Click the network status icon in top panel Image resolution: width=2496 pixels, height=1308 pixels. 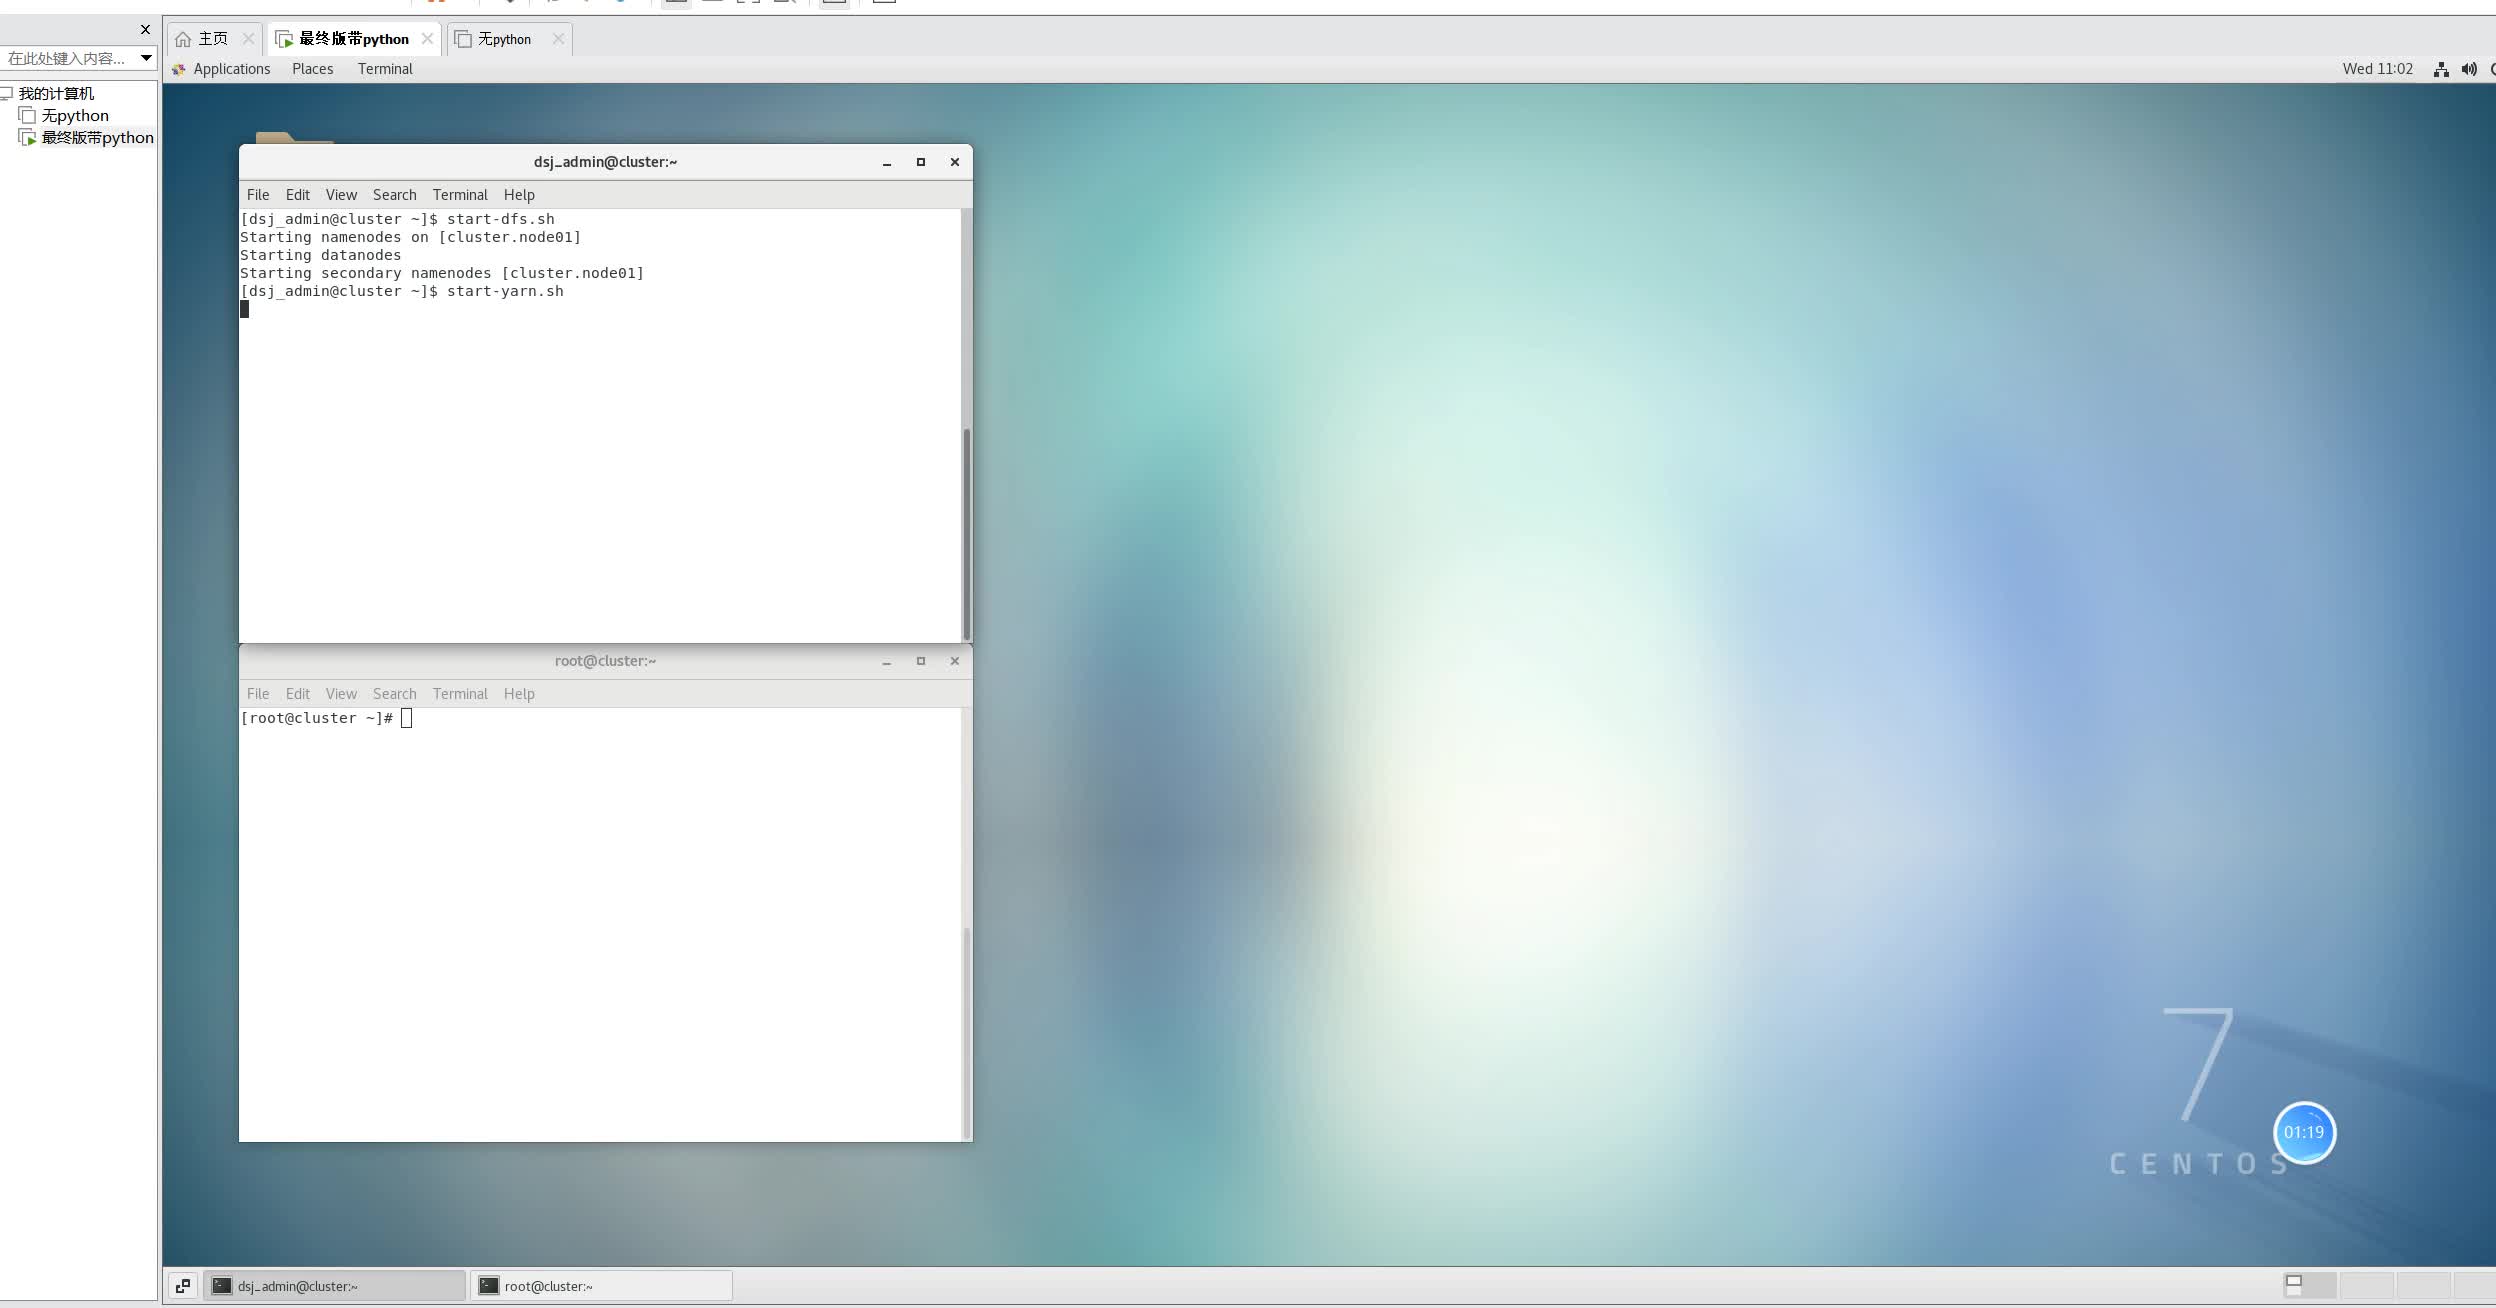click(x=2441, y=69)
